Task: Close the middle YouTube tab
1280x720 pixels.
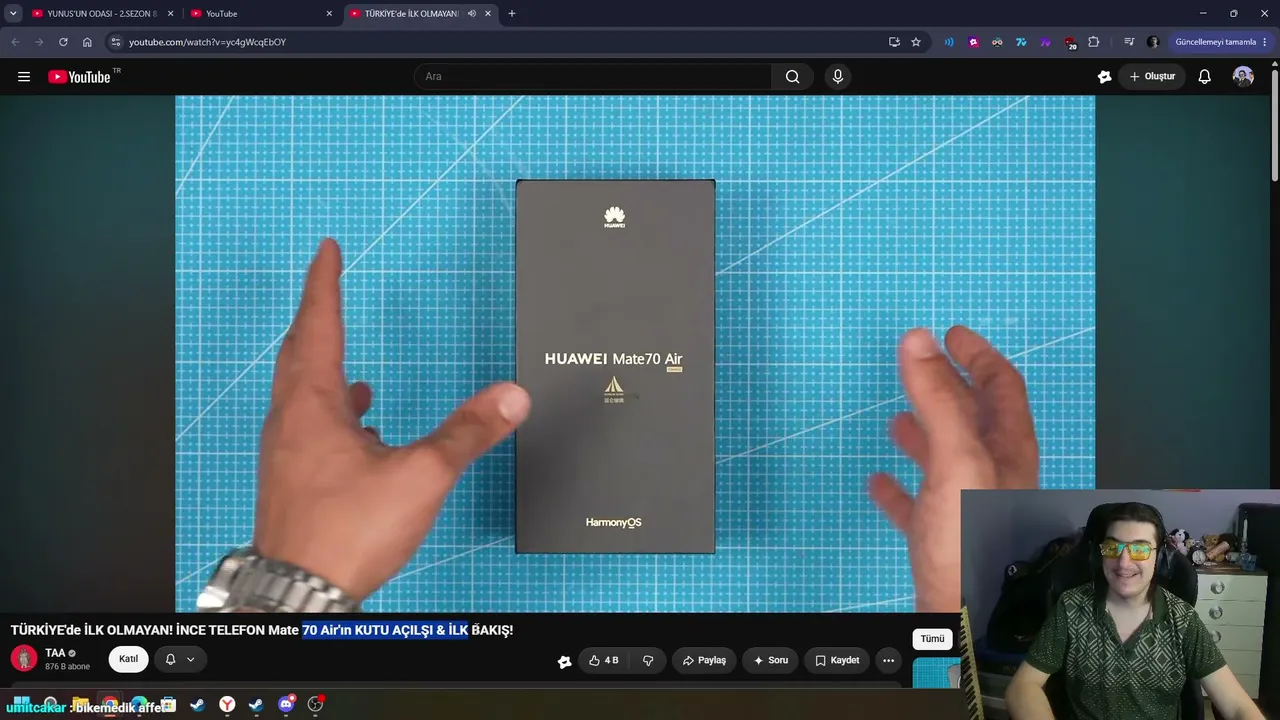Action: coord(329,14)
